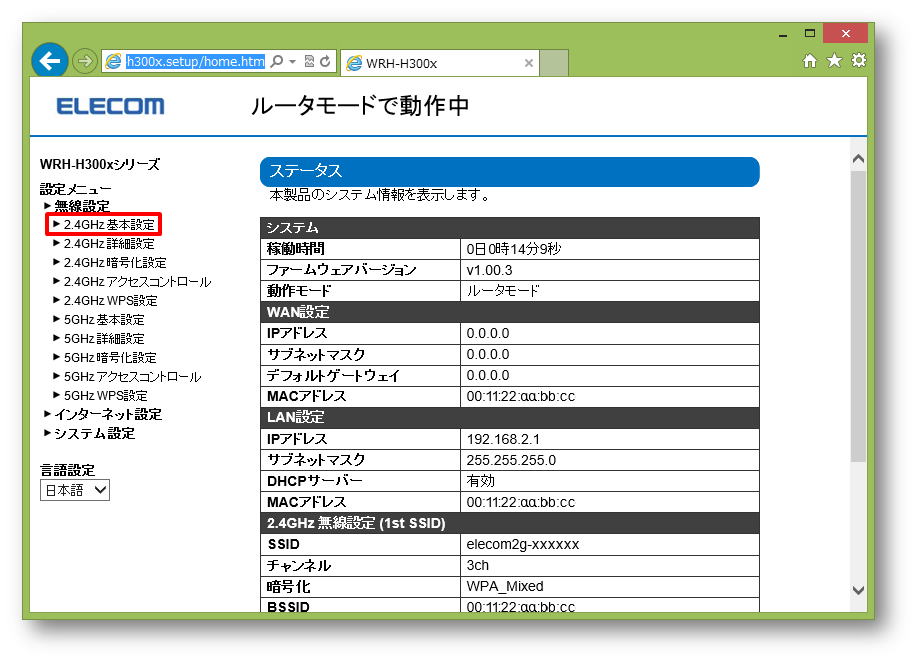Click the scrollbar up arrow

[x=858, y=158]
